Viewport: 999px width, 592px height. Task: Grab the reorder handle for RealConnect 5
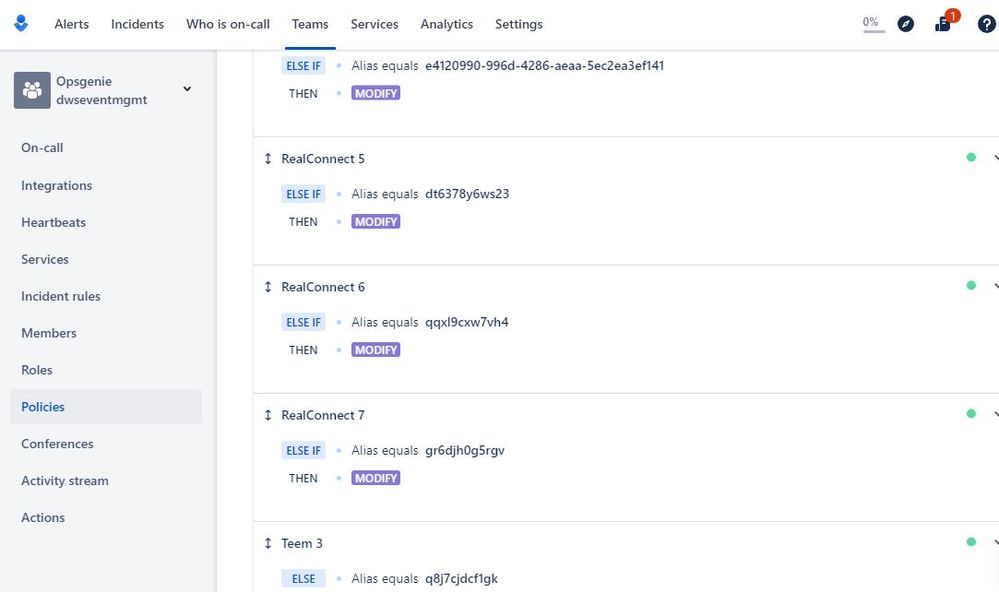pos(268,159)
